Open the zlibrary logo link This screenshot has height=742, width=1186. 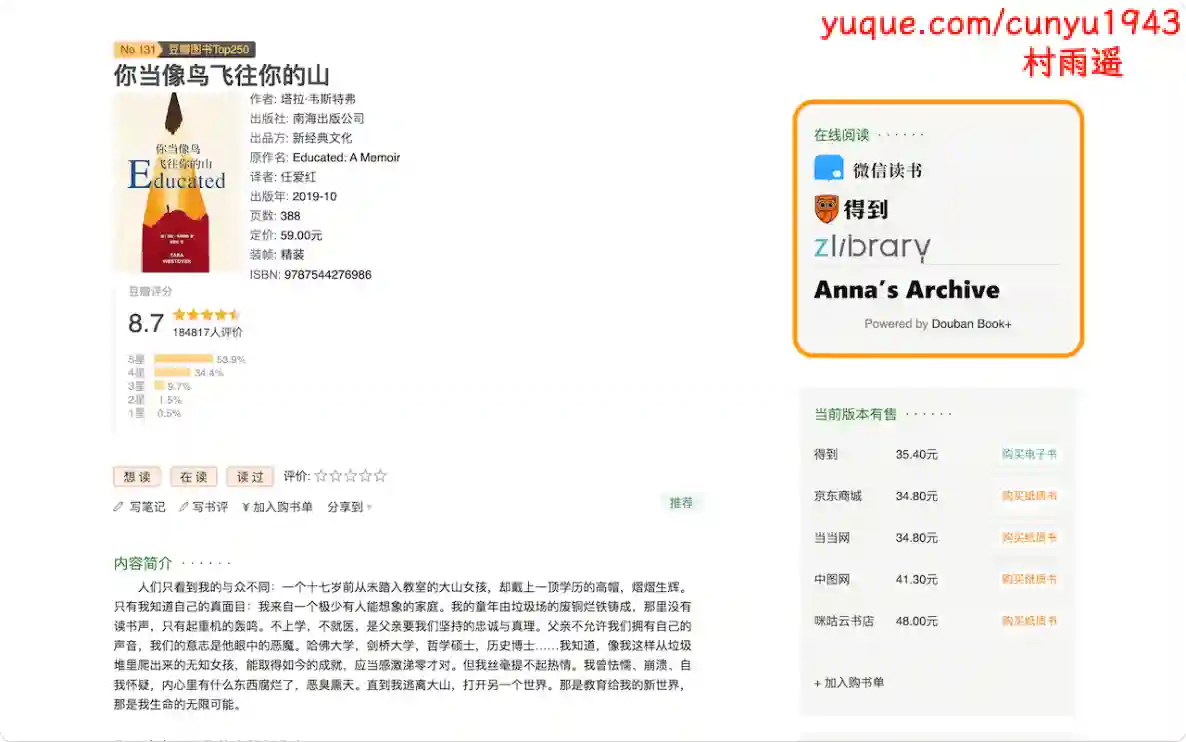click(872, 247)
